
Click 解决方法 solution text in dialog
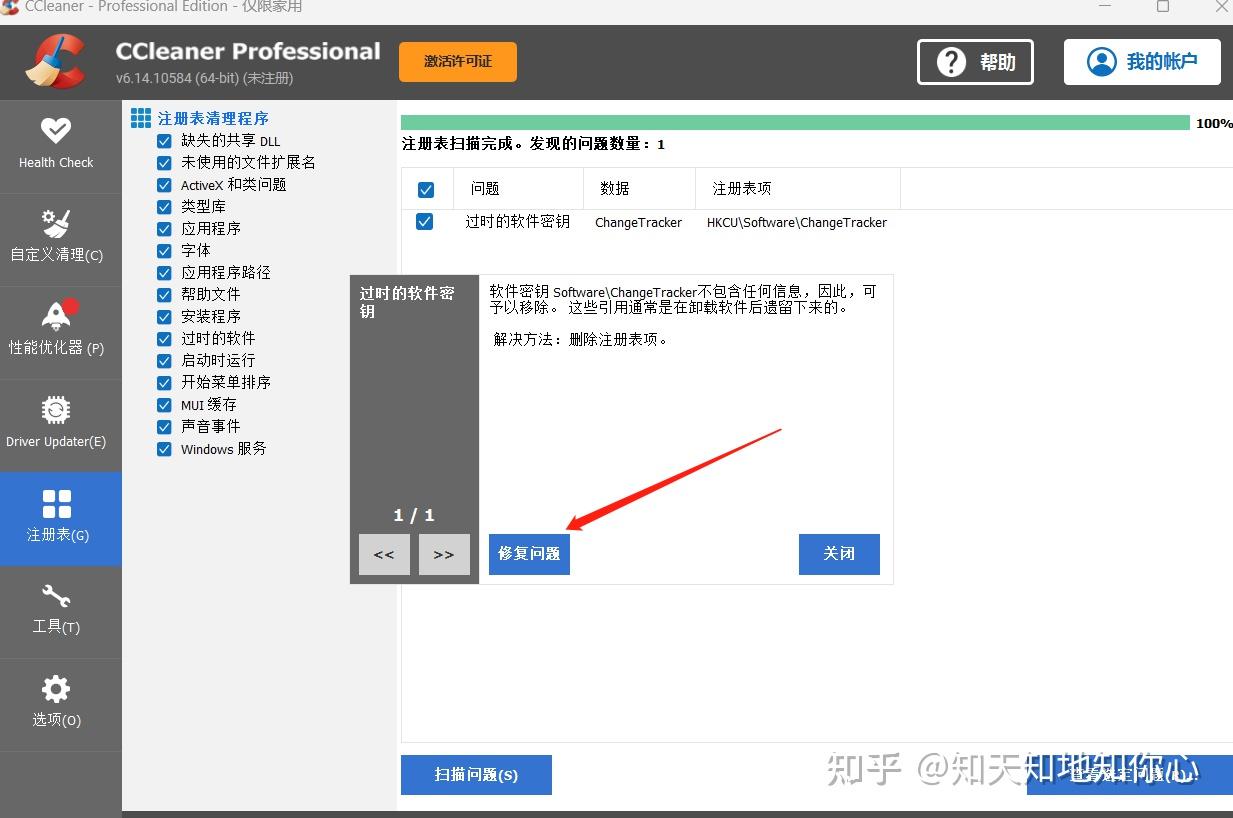tap(581, 339)
